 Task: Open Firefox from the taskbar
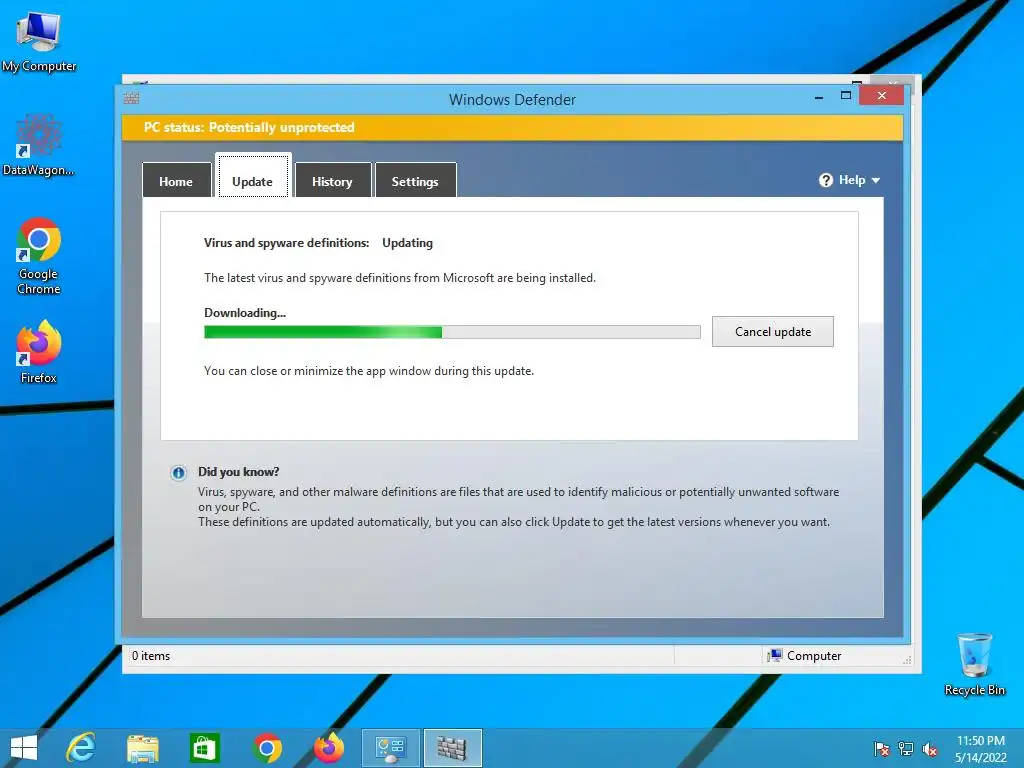[x=329, y=748]
